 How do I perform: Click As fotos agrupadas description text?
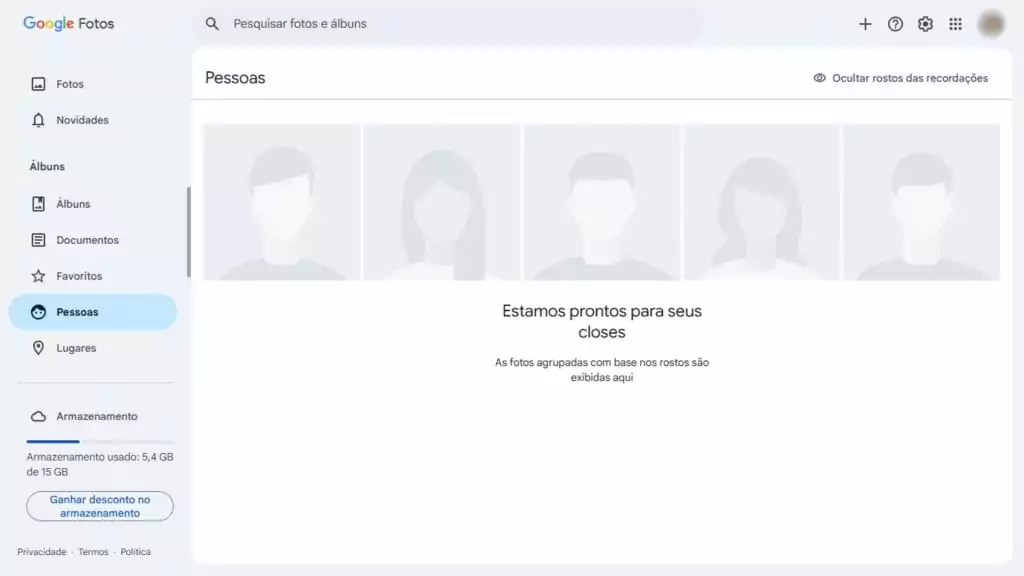(601, 370)
